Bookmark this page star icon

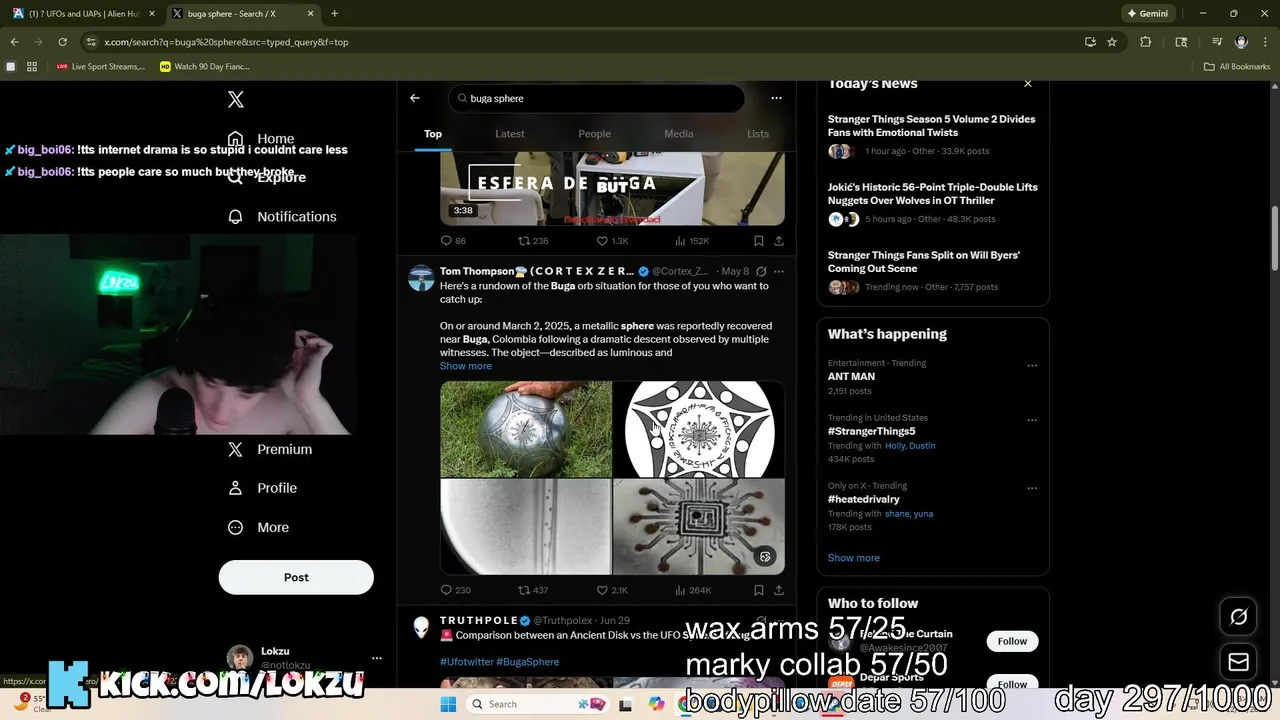[x=1112, y=42]
